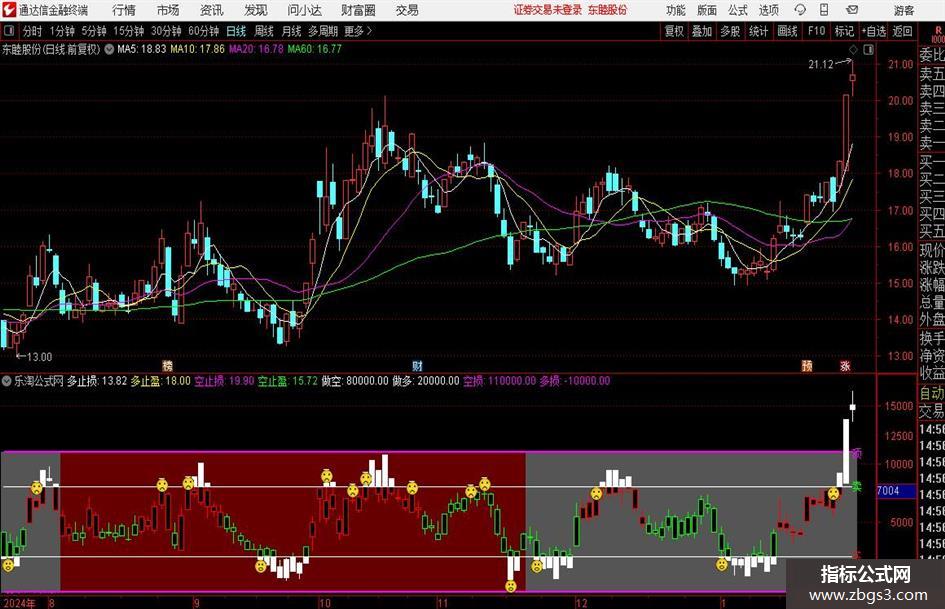Open the 交易 menu
This screenshot has width=945, height=609.
pyautogui.click(x=407, y=10)
